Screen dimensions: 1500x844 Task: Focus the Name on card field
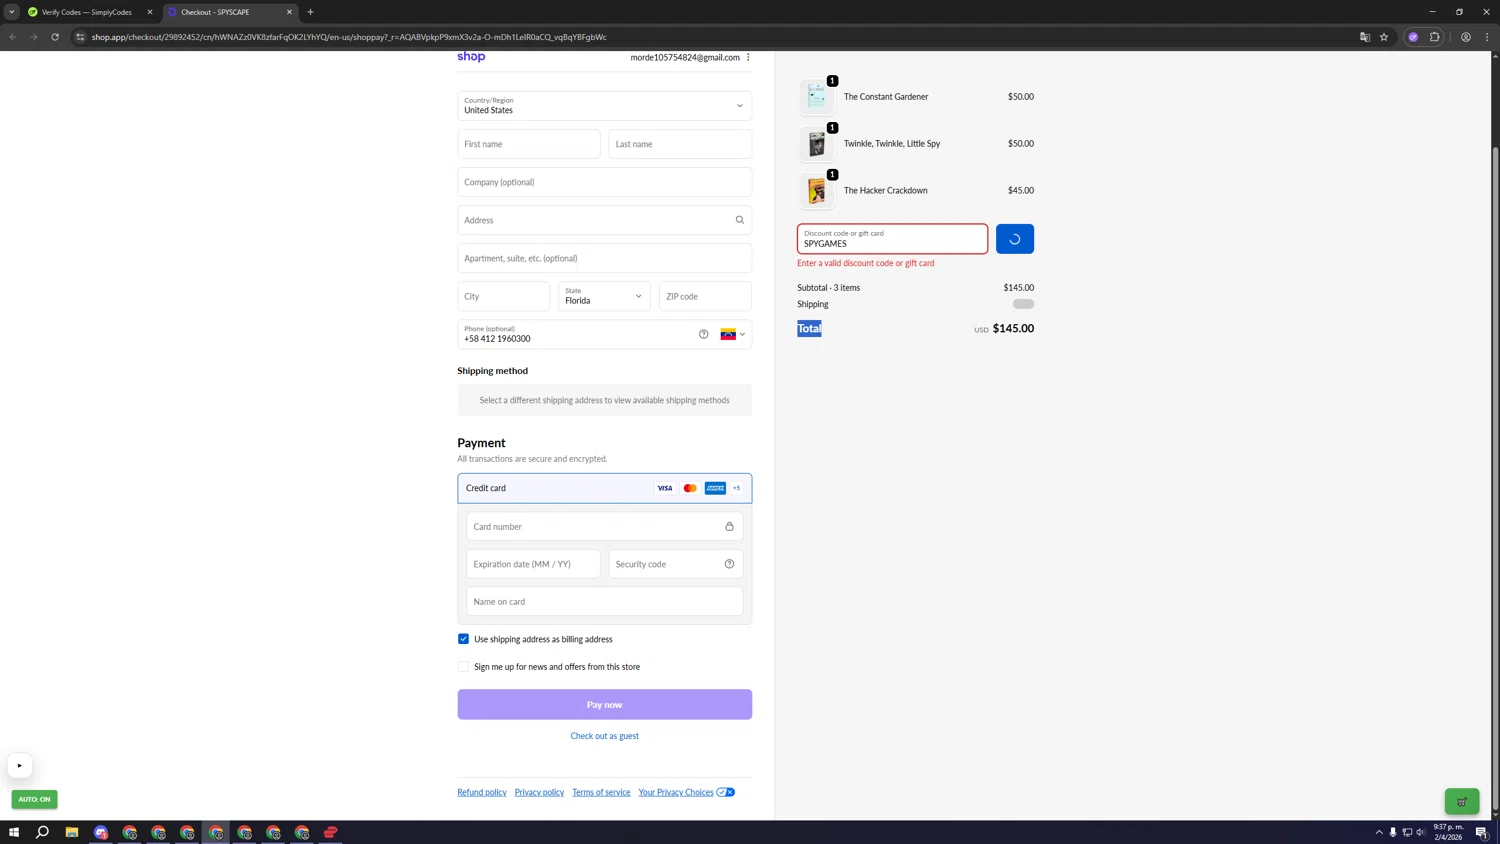point(605,602)
